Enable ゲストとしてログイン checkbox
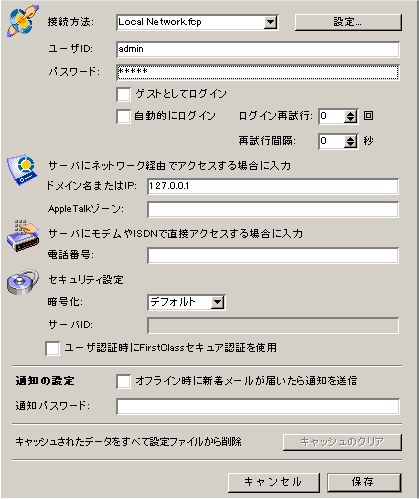Image resolution: width=419 pixels, height=499 pixels. (124, 94)
